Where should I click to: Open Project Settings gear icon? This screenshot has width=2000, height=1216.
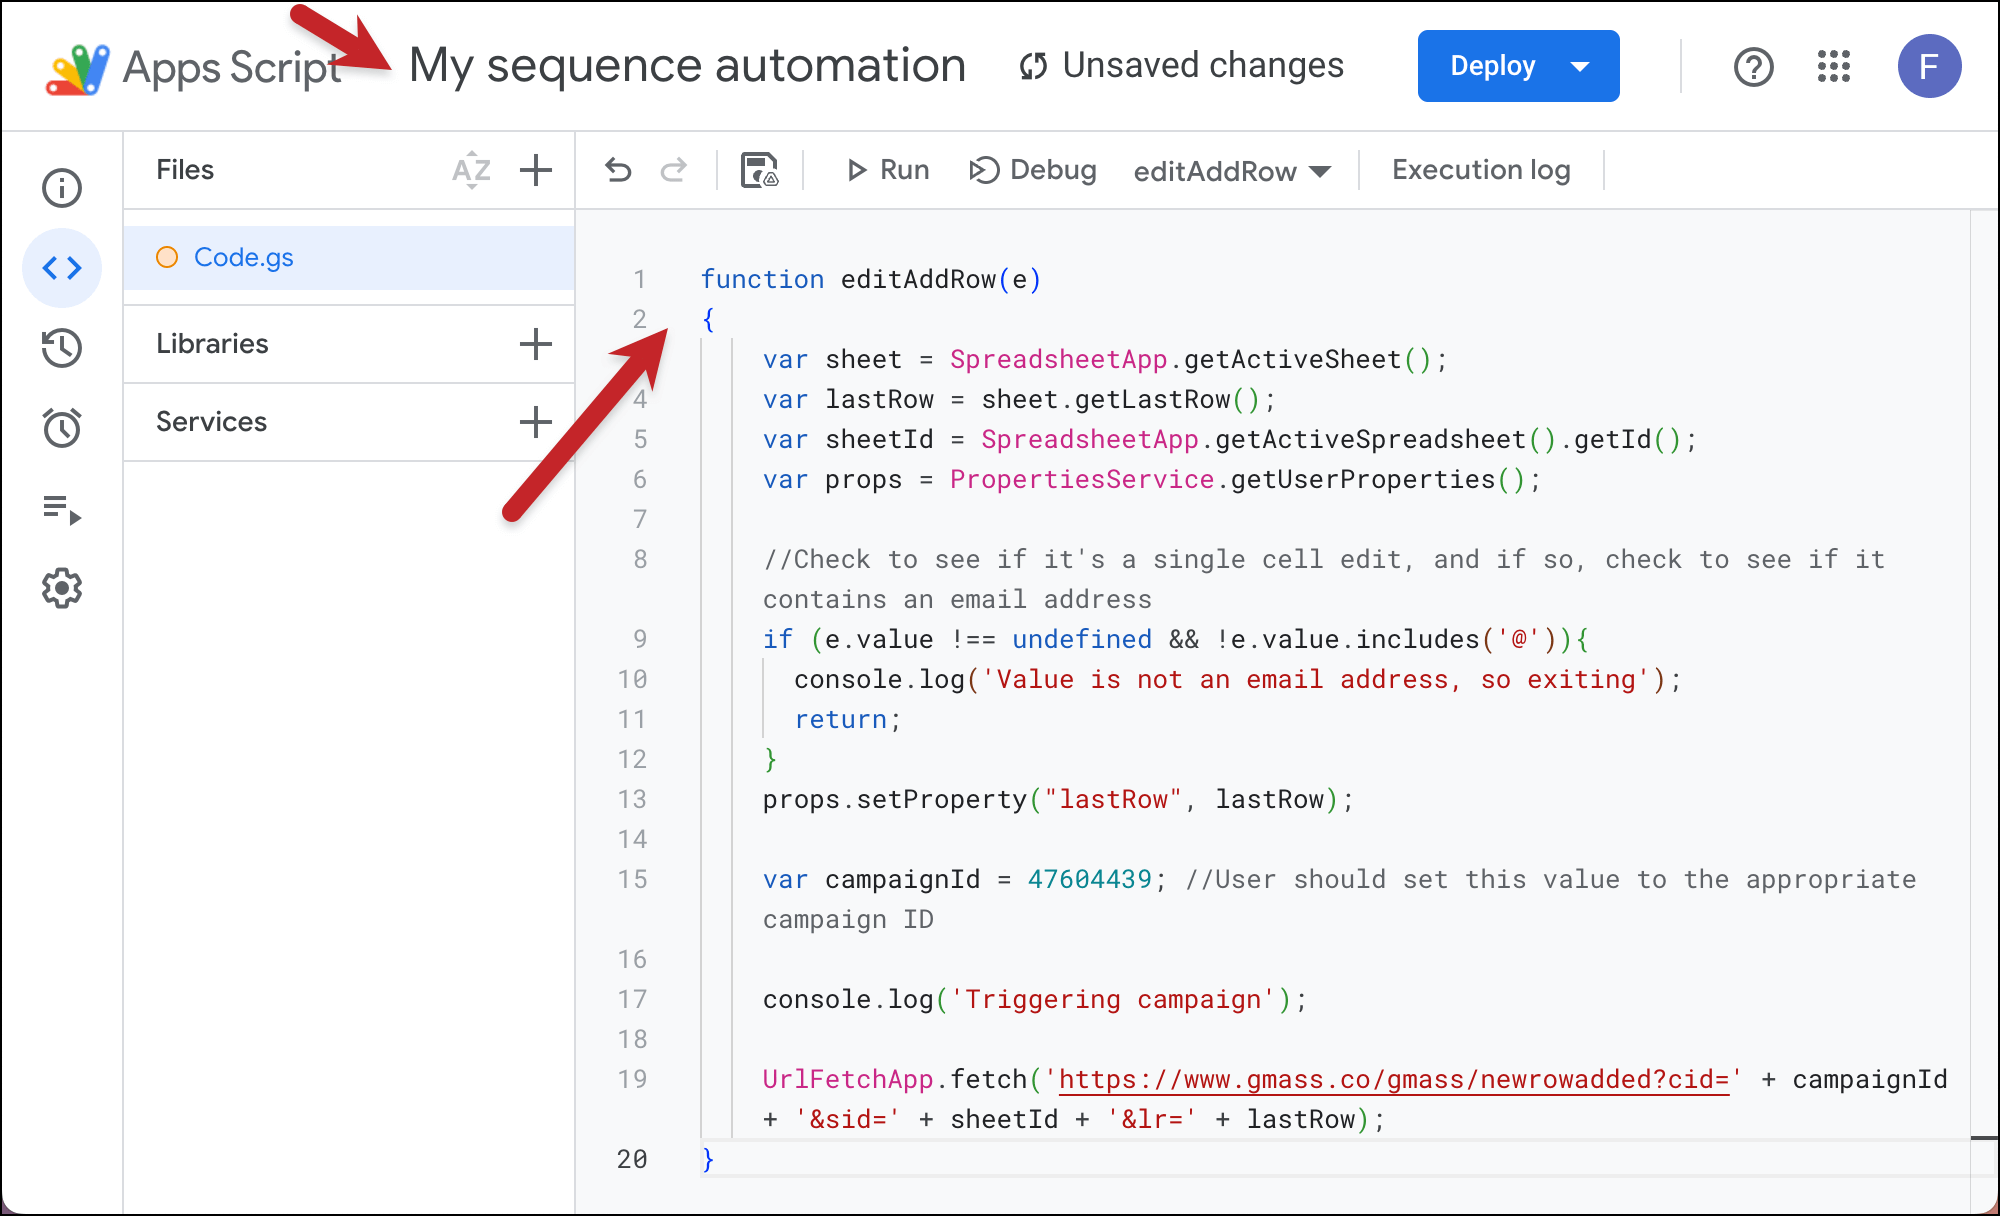[x=62, y=589]
